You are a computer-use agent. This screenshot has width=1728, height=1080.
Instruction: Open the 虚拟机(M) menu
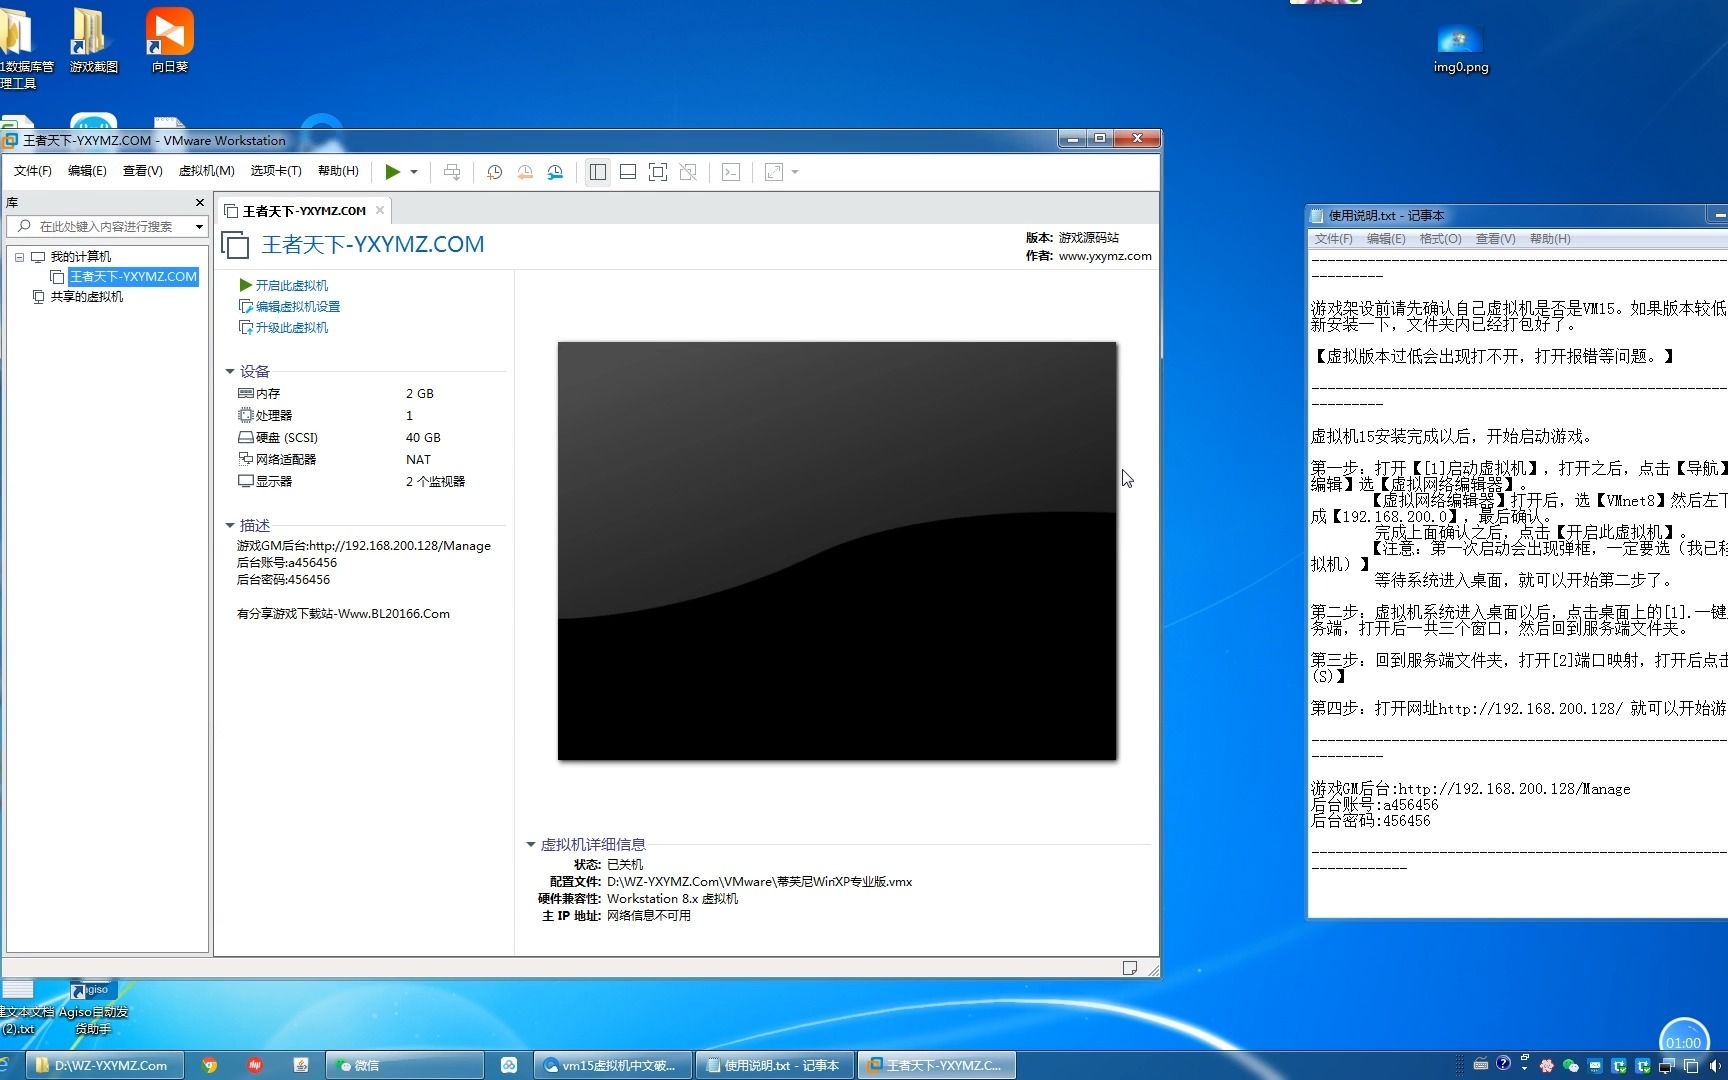[x=207, y=171]
